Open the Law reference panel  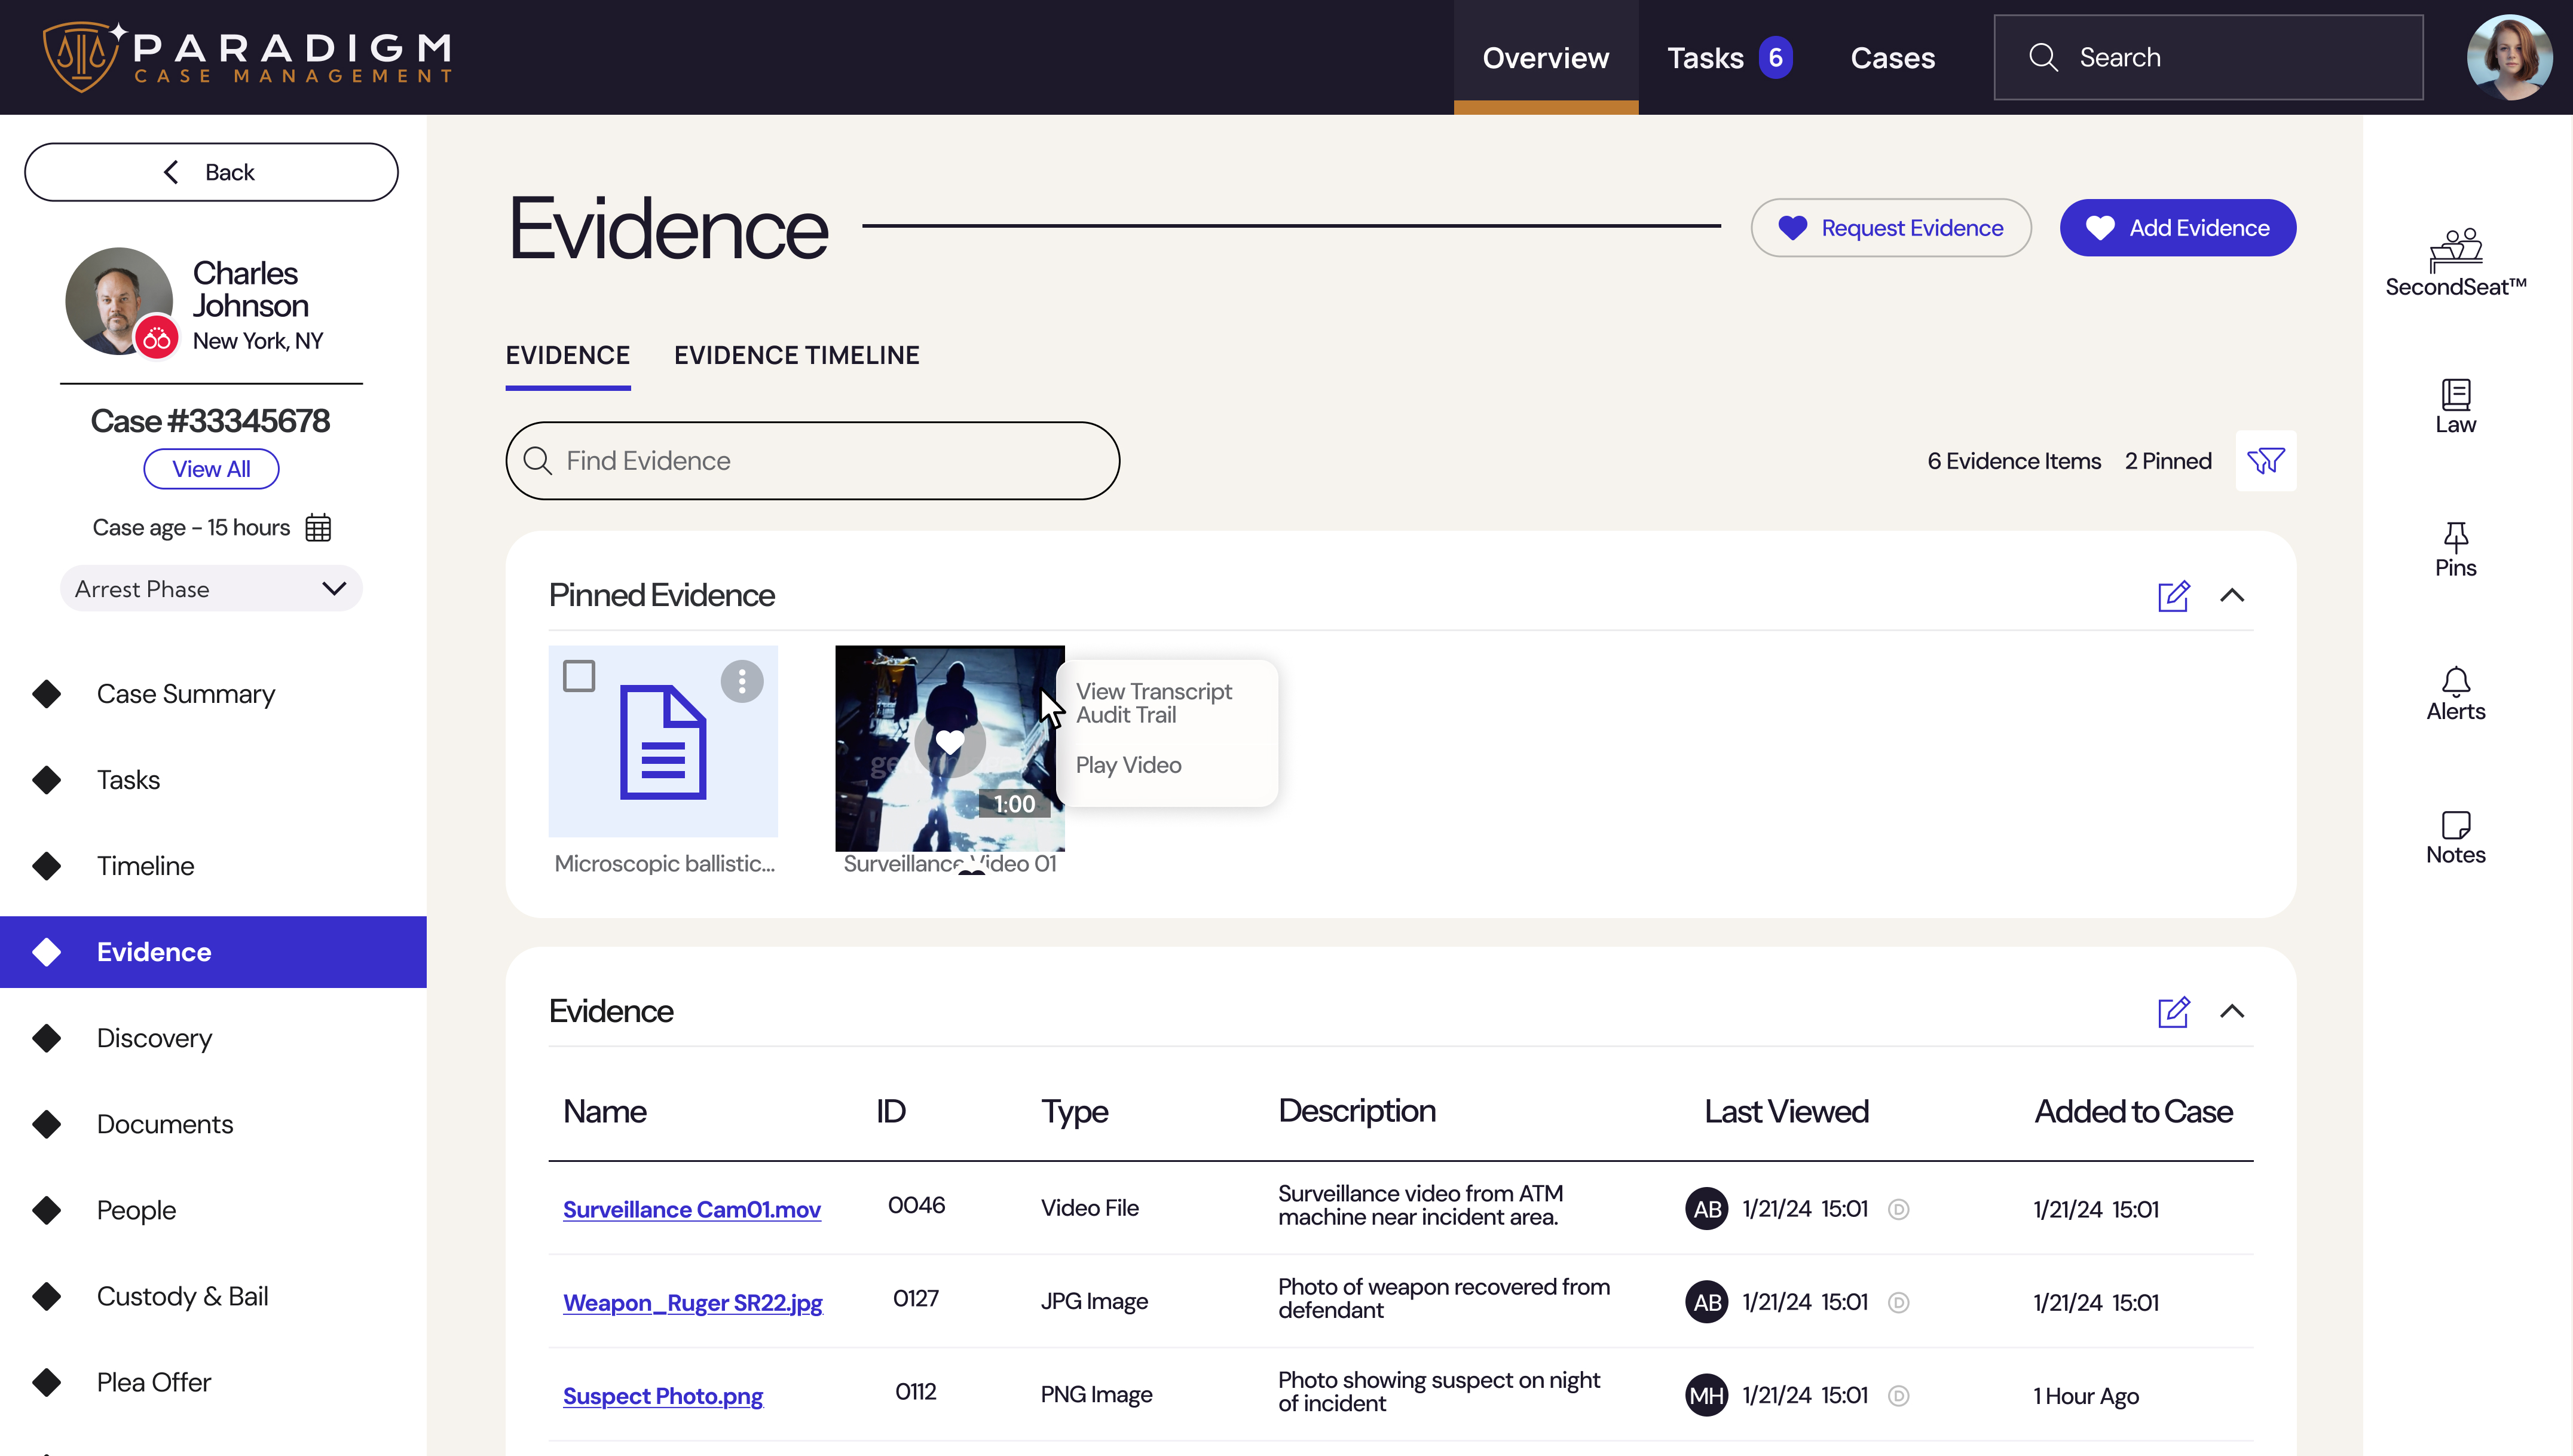tap(2456, 405)
